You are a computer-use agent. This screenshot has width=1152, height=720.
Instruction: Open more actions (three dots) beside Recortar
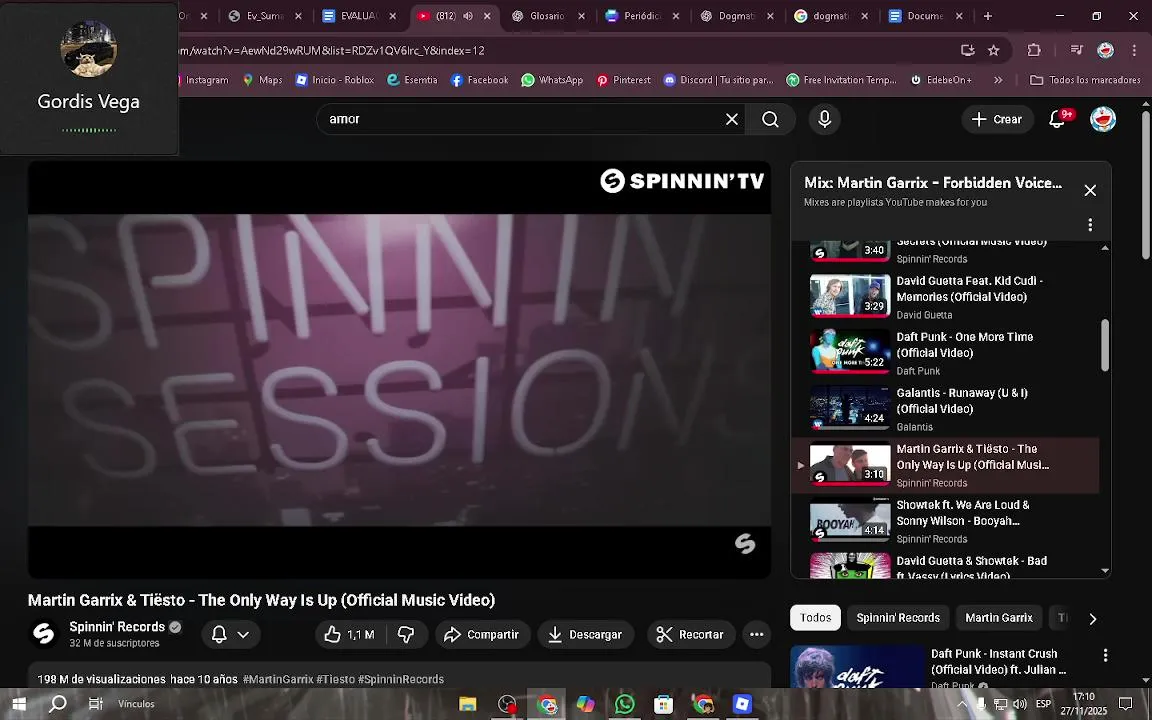pyautogui.click(x=757, y=634)
